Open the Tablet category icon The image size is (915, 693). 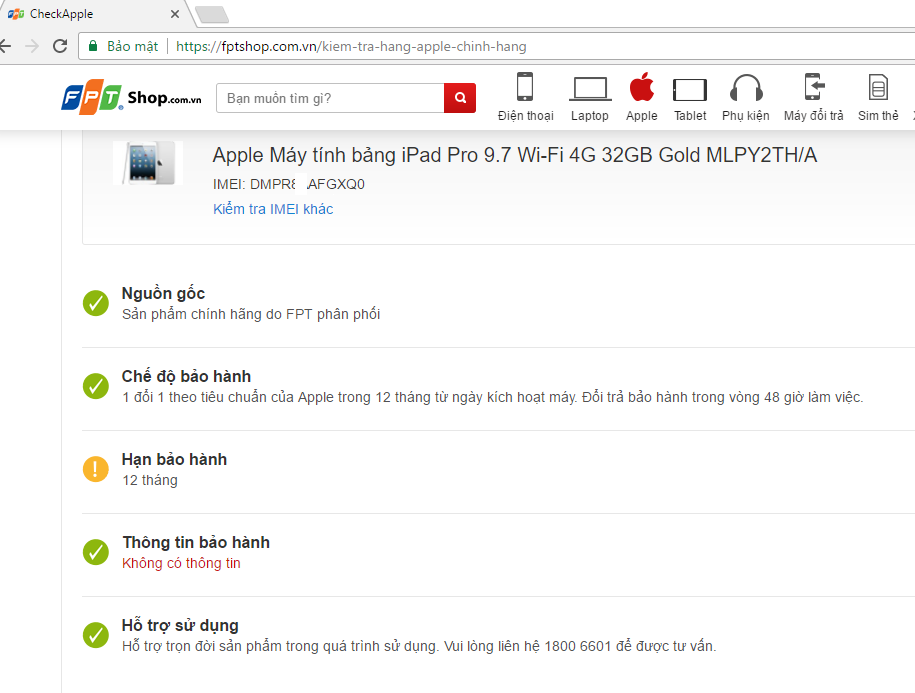690,90
